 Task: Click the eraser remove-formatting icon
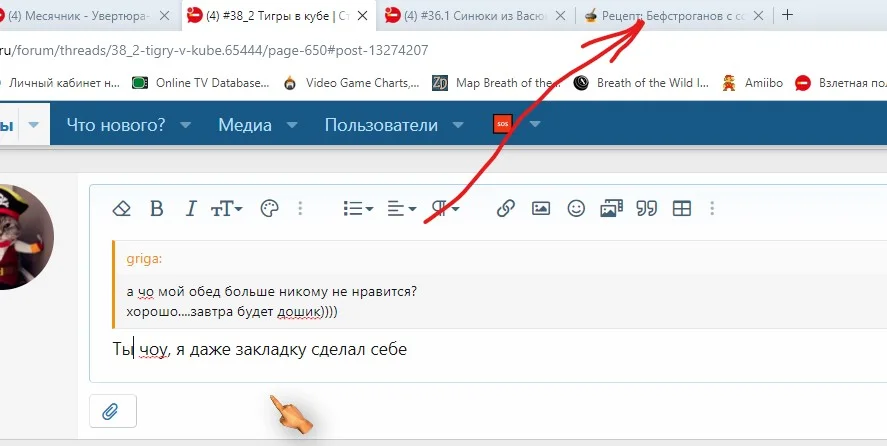(x=122, y=209)
